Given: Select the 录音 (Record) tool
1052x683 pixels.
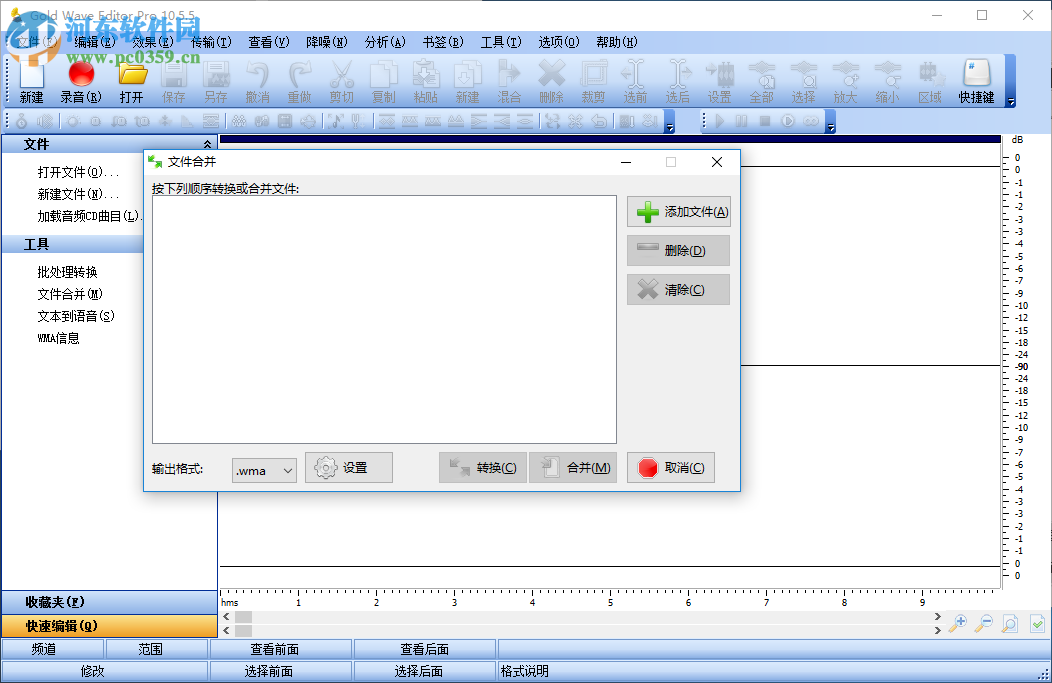Looking at the screenshot, I should (80, 80).
